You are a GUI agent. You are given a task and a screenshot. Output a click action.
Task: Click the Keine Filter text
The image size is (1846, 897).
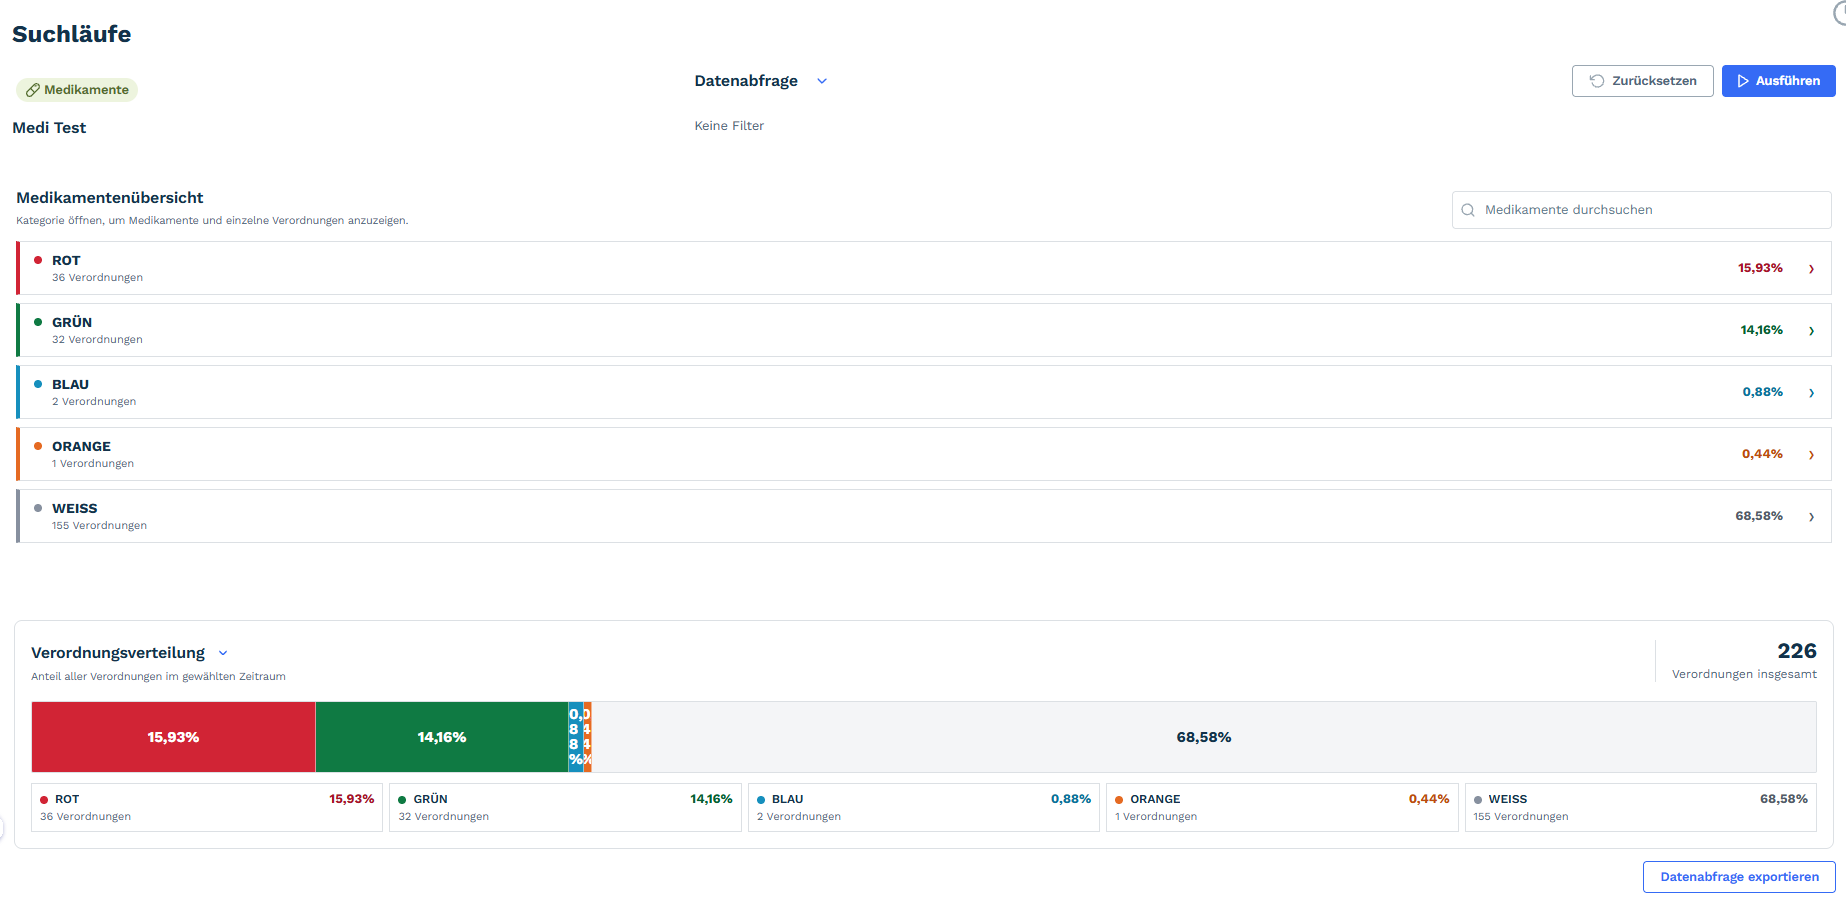pyautogui.click(x=729, y=126)
